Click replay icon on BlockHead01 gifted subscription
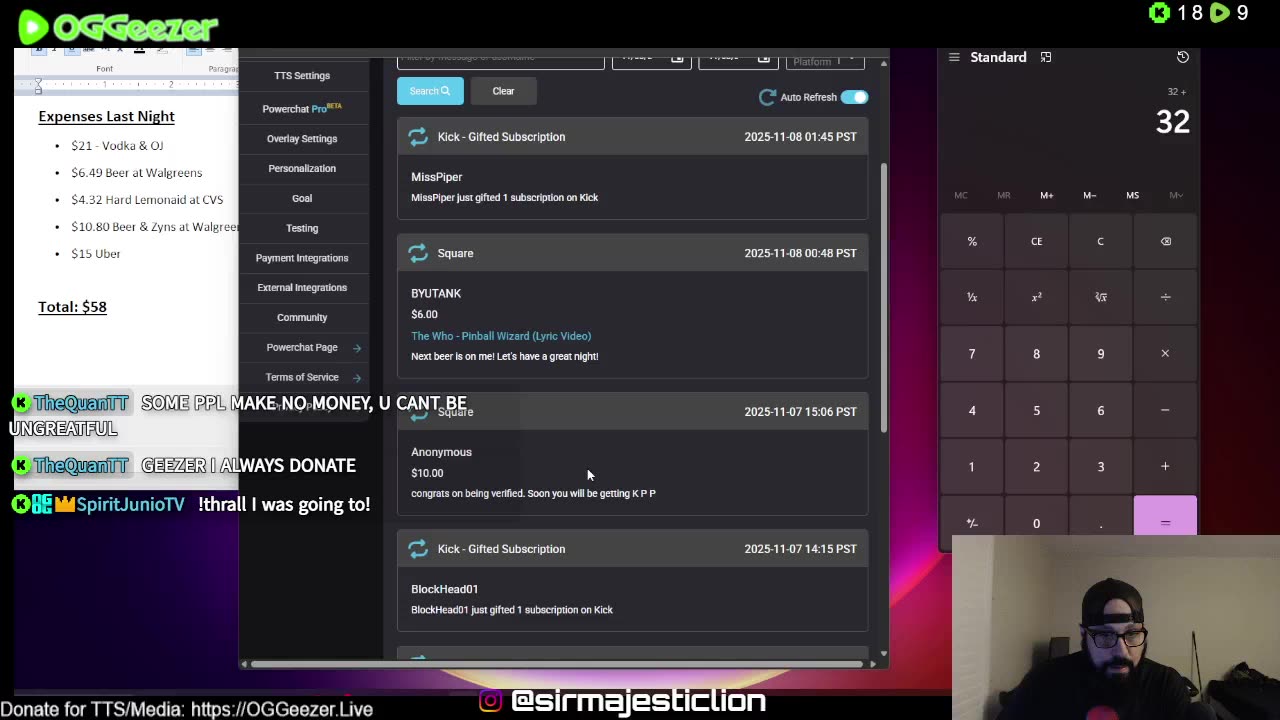The image size is (1280, 720). 418,549
